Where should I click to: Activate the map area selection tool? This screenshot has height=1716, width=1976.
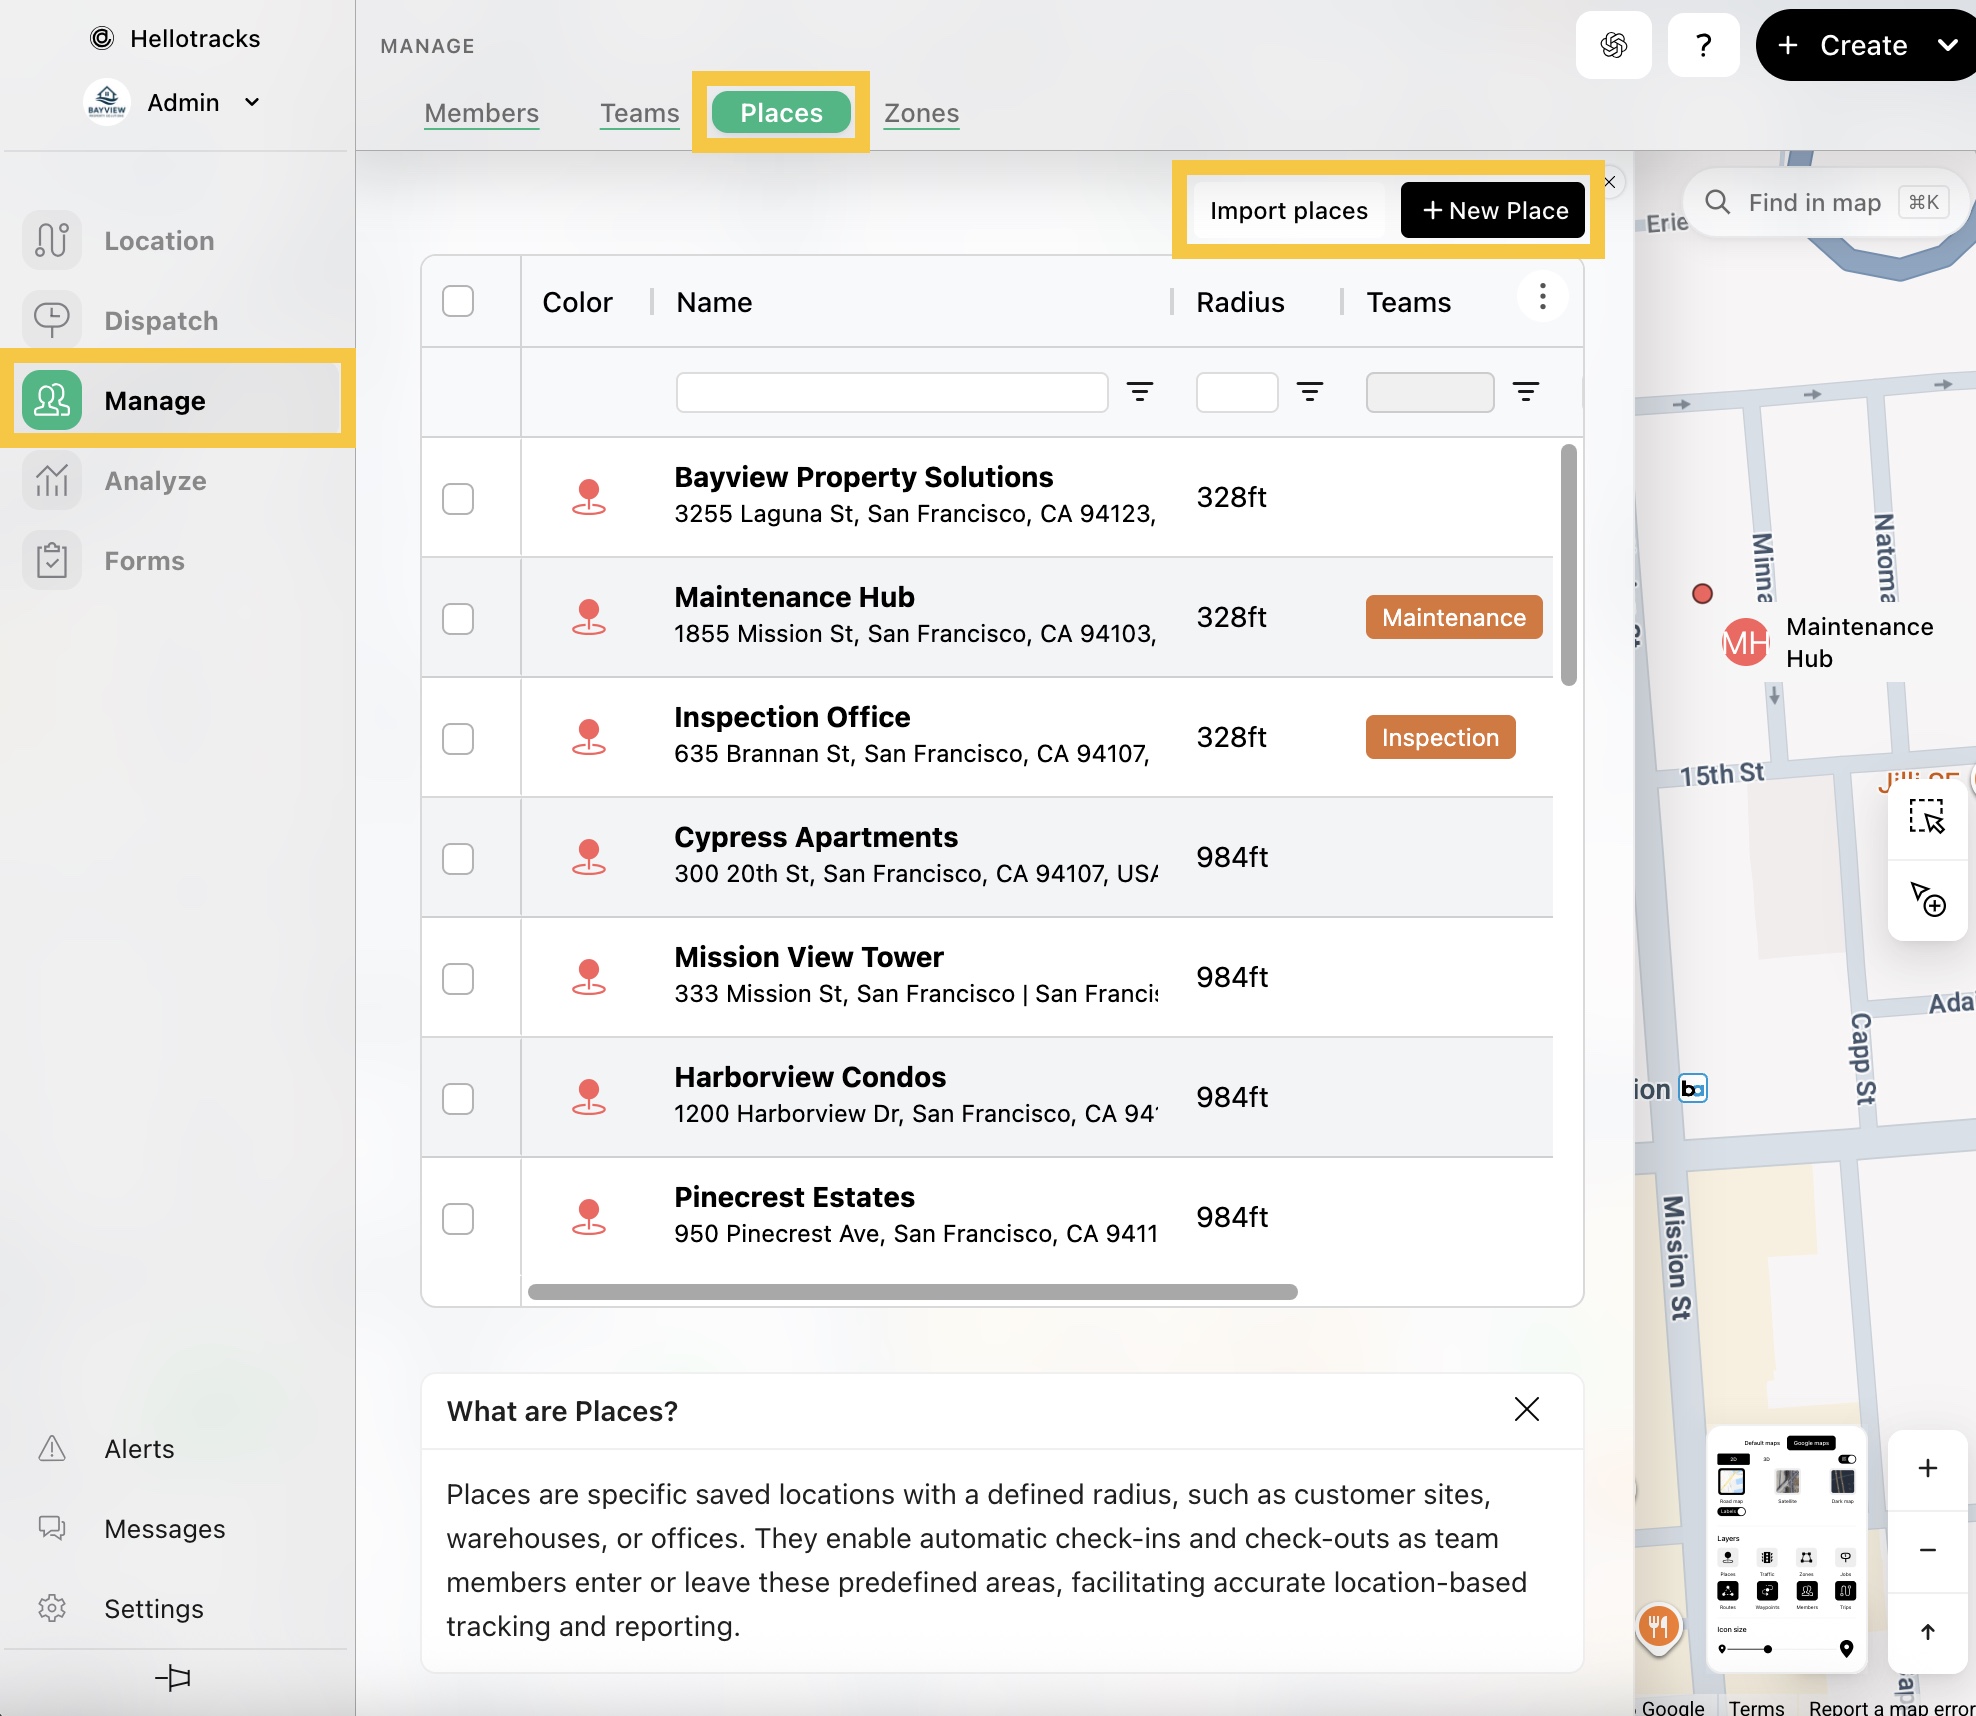tap(1927, 817)
